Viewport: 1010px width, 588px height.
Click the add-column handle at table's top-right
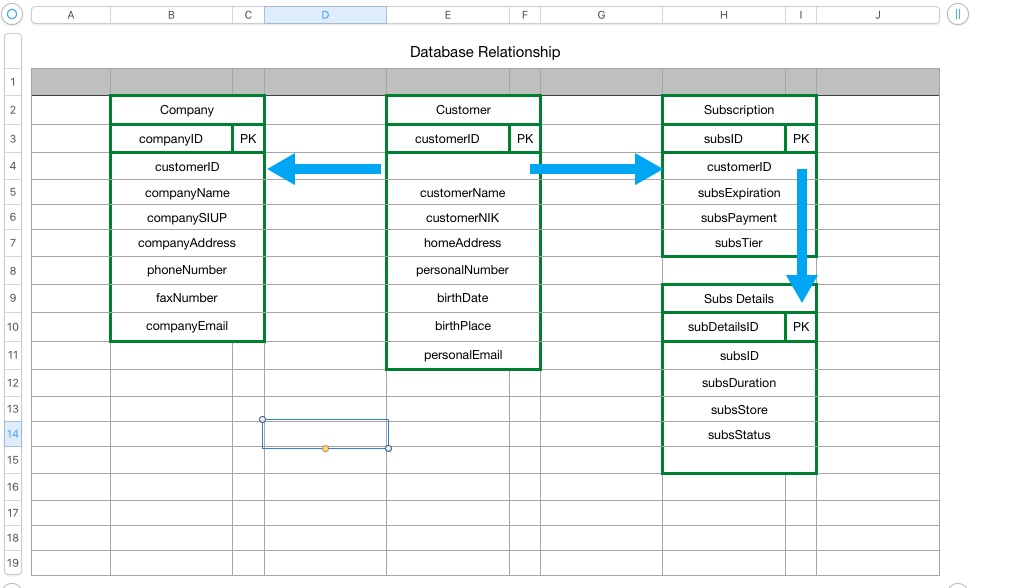pyautogui.click(x=958, y=14)
